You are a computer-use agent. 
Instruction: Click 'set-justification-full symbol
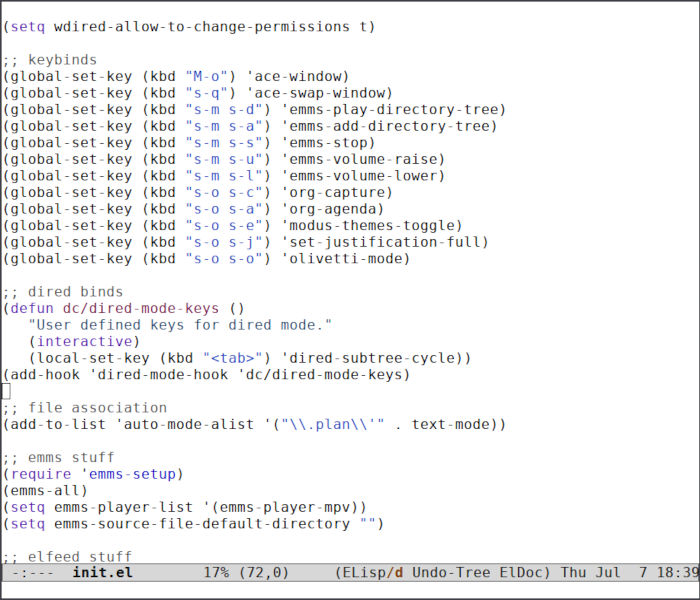(384, 242)
